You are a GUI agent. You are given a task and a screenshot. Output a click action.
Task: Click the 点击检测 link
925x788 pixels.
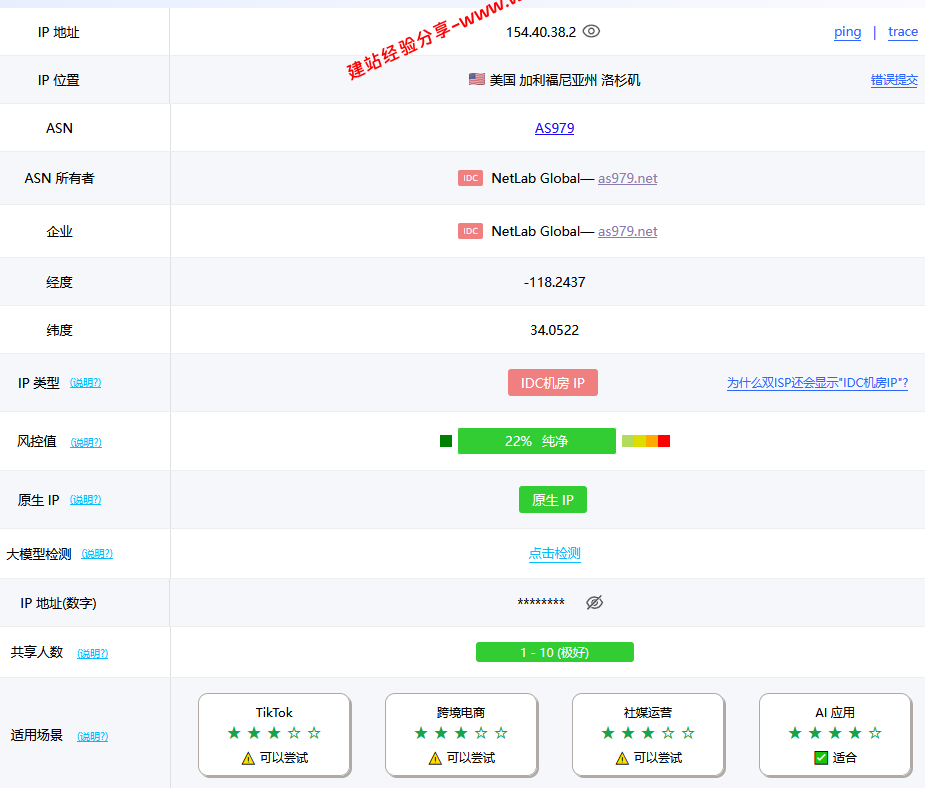(x=555, y=554)
